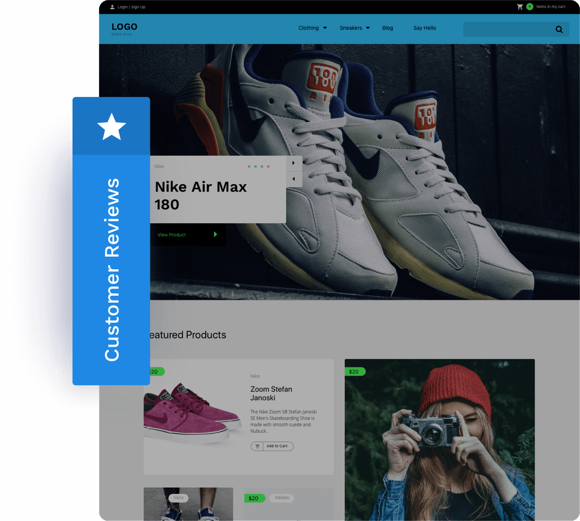
Task: Open the Blog menu item
Action: (388, 28)
